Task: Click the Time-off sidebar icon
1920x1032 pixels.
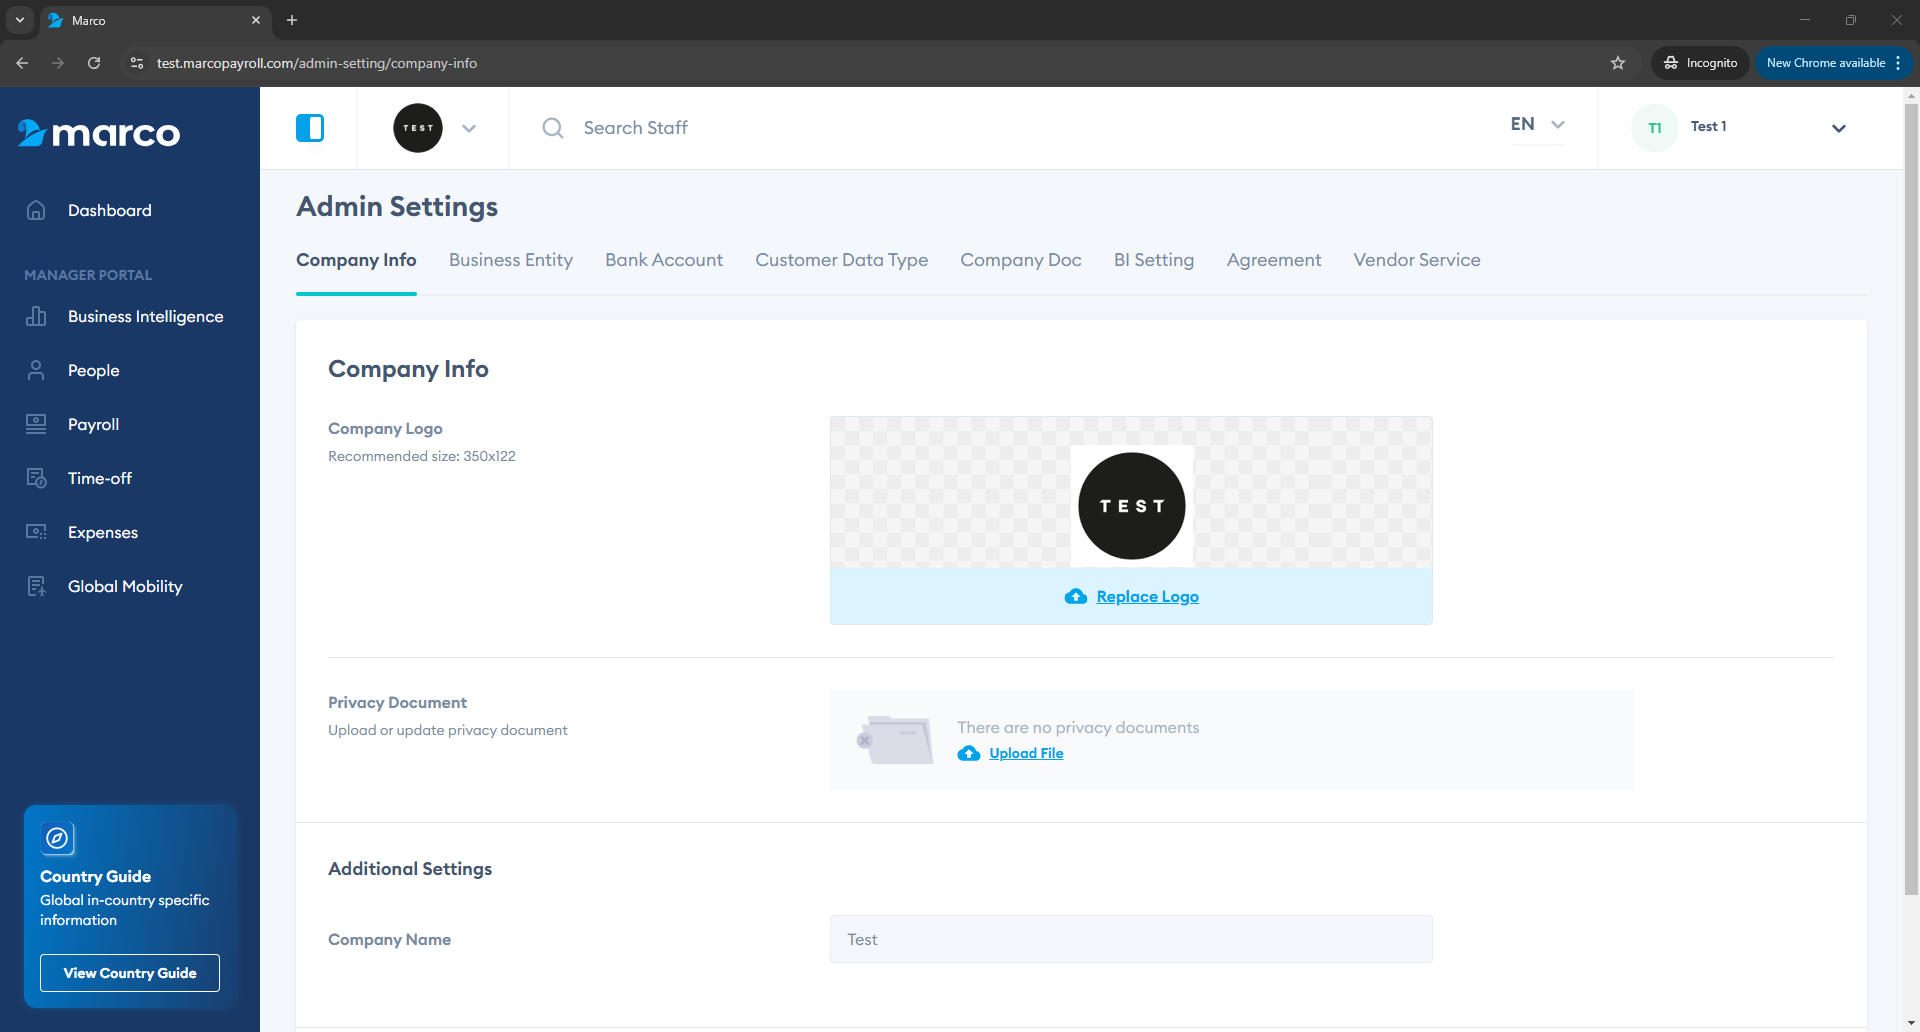Action: (x=36, y=478)
